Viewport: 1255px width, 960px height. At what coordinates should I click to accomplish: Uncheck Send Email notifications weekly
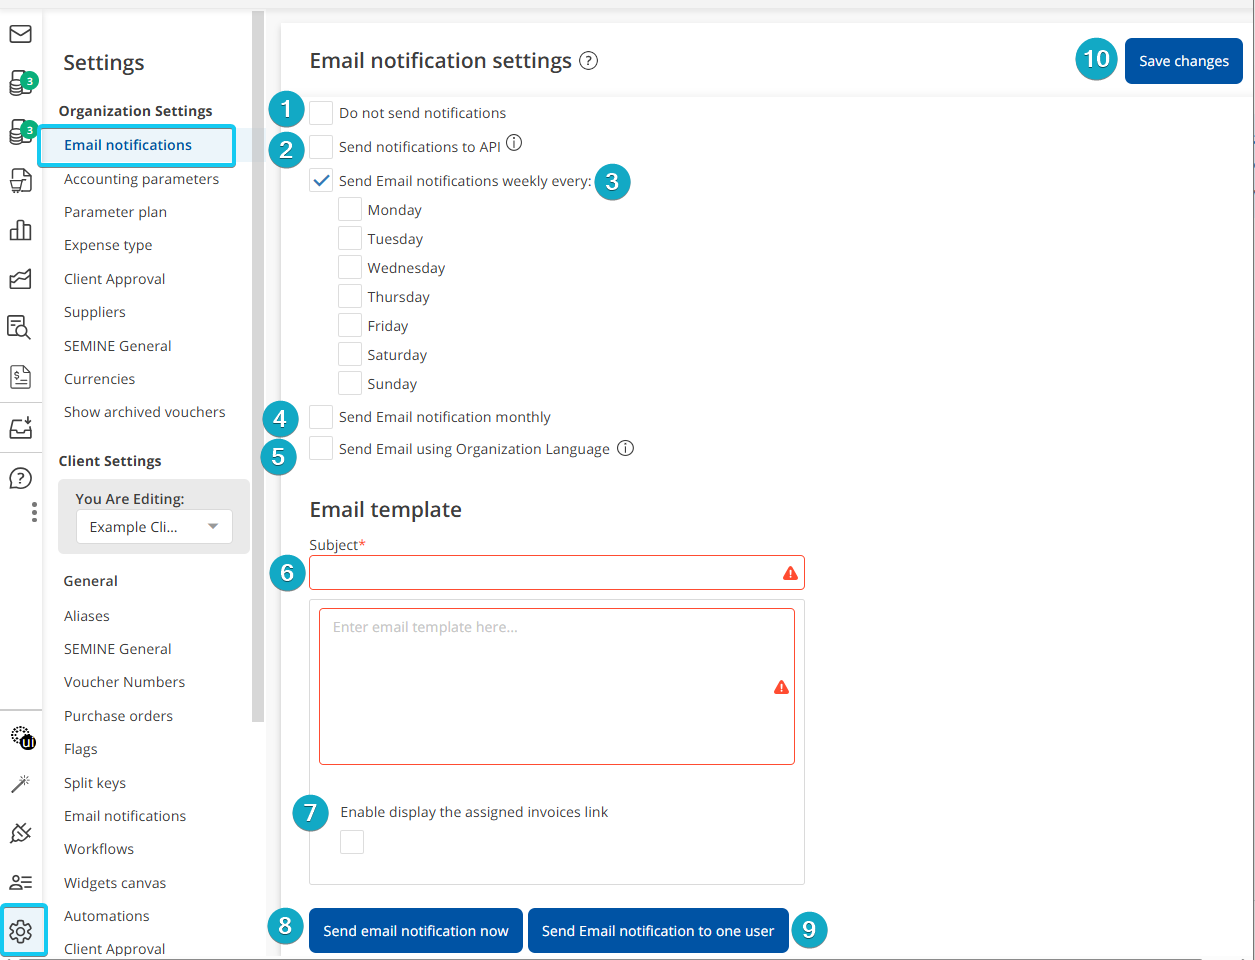tap(321, 181)
